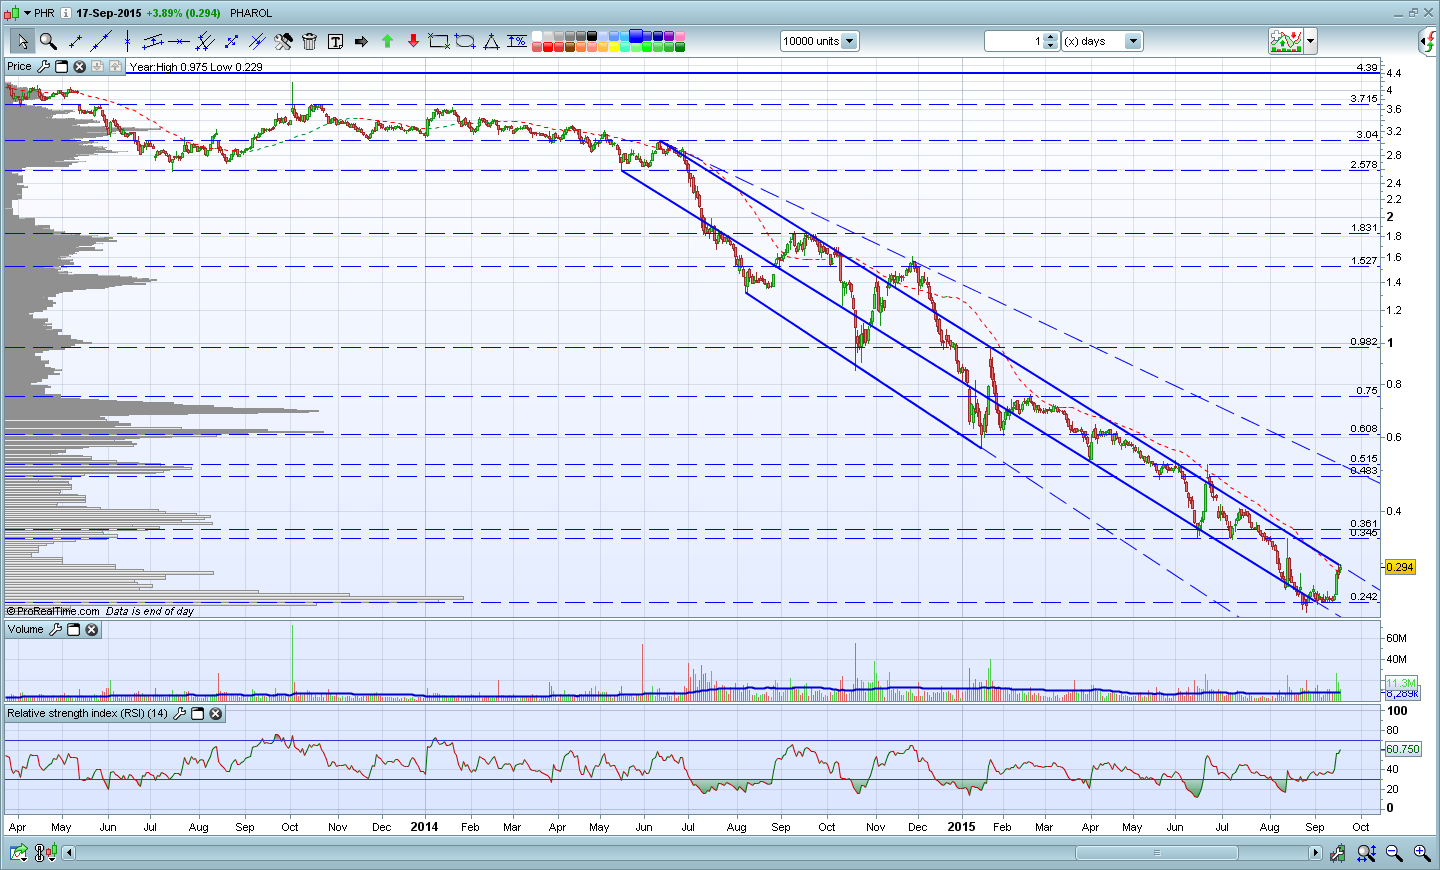1440x870 pixels.
Task: Select the text annotation tool
Action: 335,41
